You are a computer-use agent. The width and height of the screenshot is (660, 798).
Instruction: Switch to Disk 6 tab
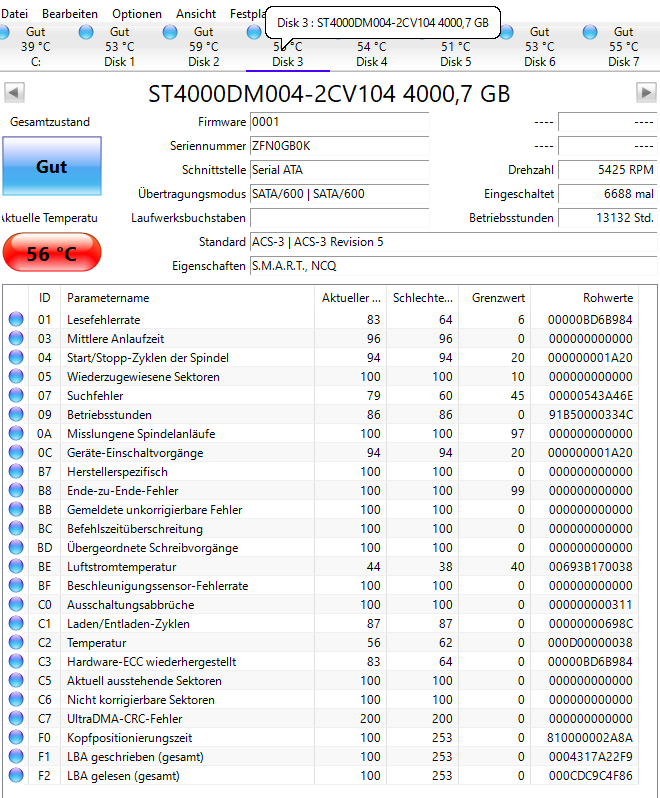coord(539,47)
